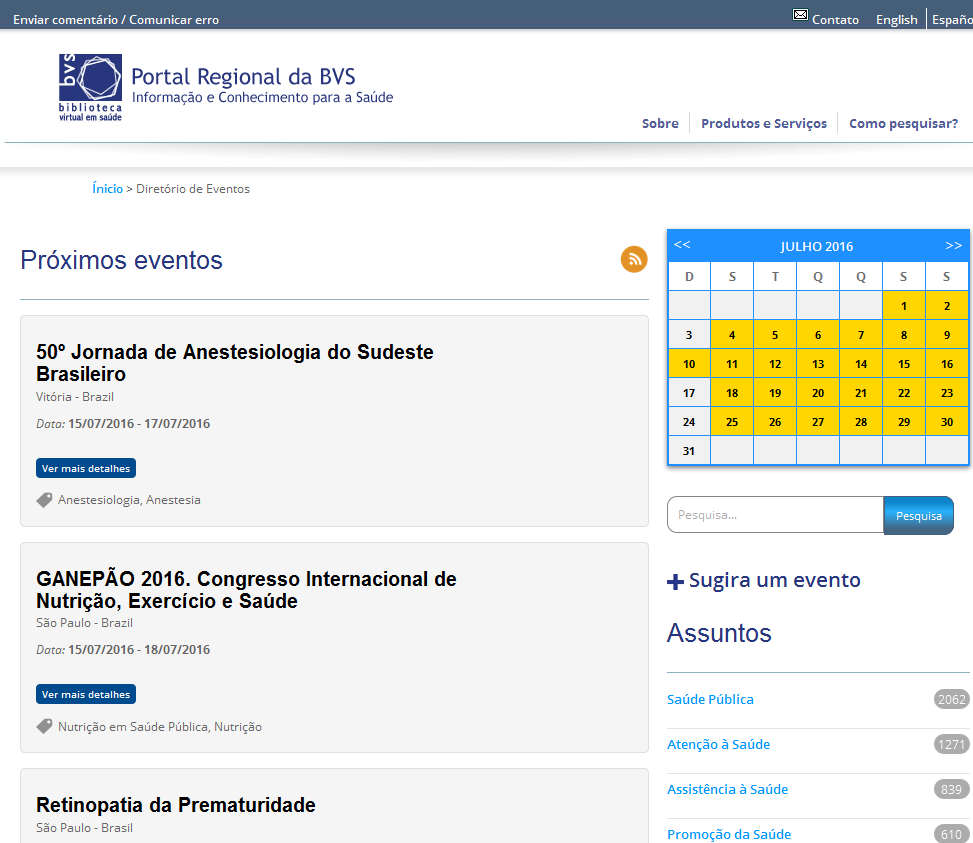Select July 11 in the calendar
Viewport: 973px width, 843px height.
(732, 364)
